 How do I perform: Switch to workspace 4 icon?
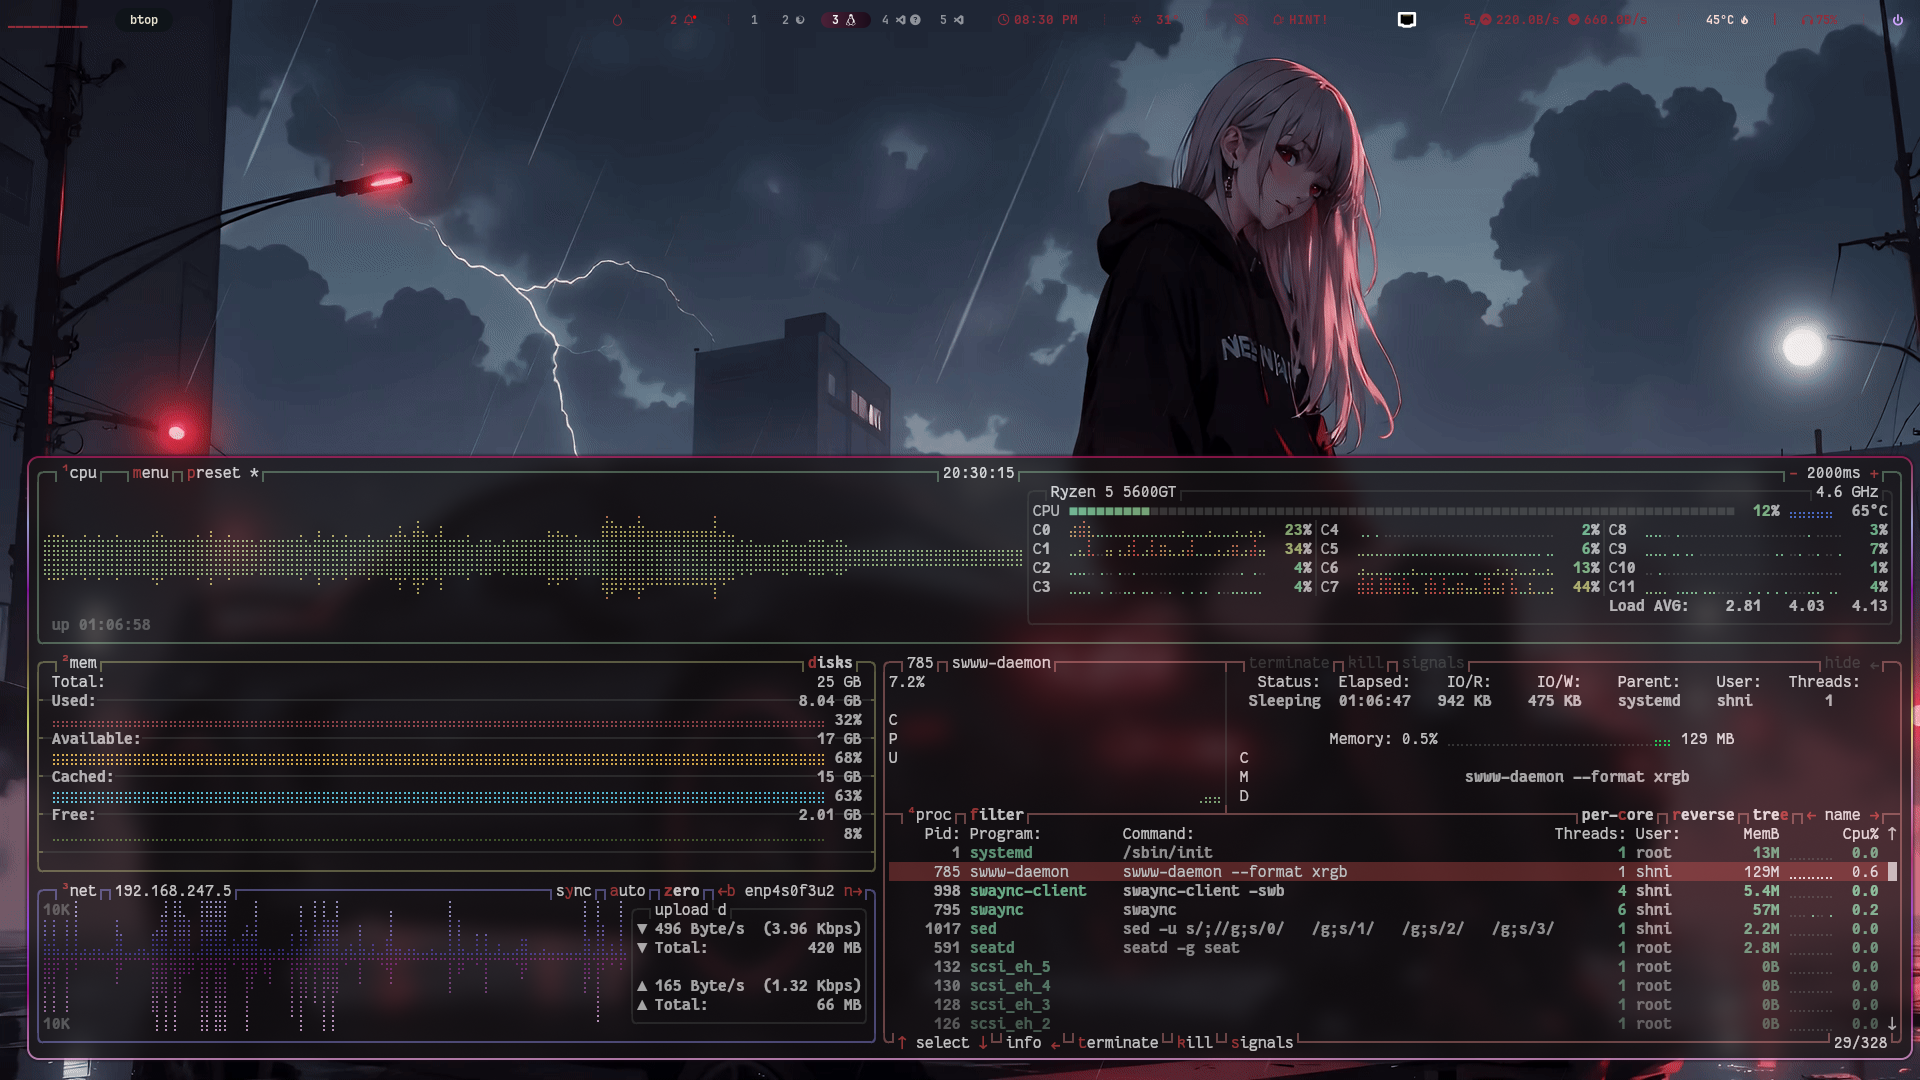point(900,20)
